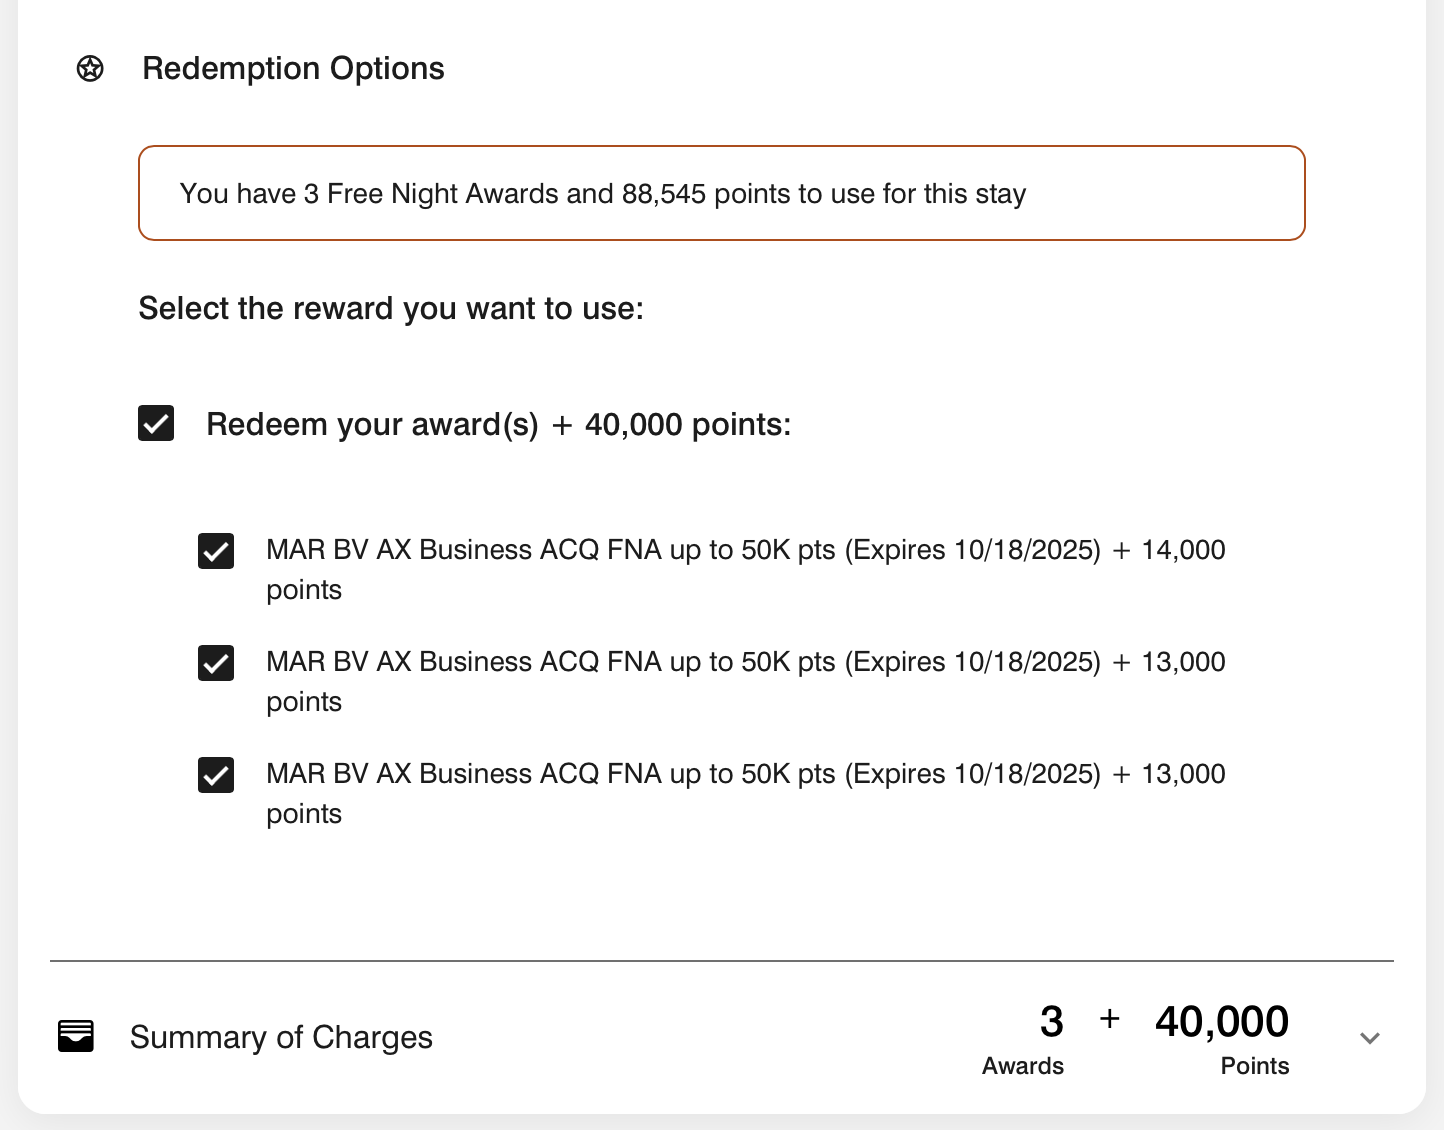The width and height of the screenshot is (1444, 1130).
Task: Click the FNA label text ending in 14,000 points
Action: pos(746,570)
